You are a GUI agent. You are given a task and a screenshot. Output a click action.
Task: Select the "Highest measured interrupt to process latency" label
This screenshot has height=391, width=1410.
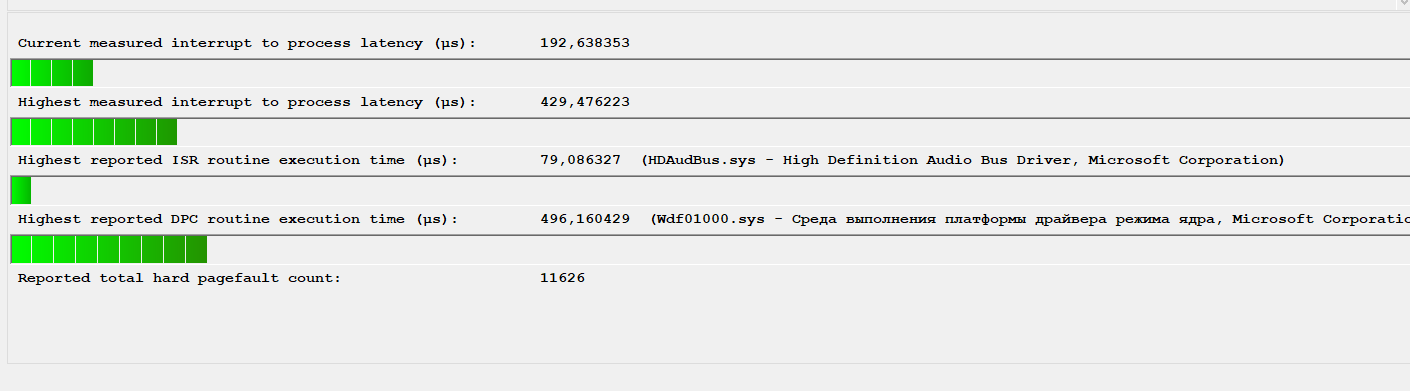click(x=247, y=102)
